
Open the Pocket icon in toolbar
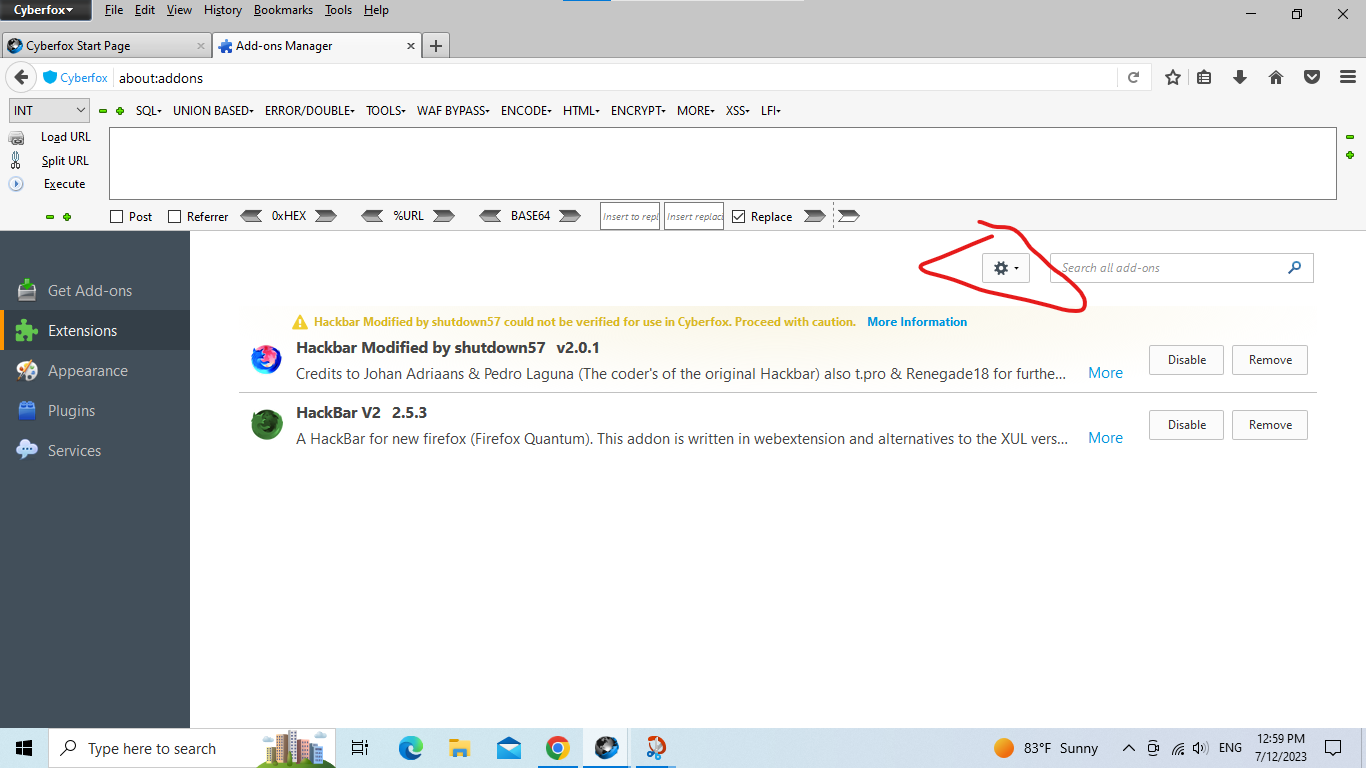coord(1312,77)
